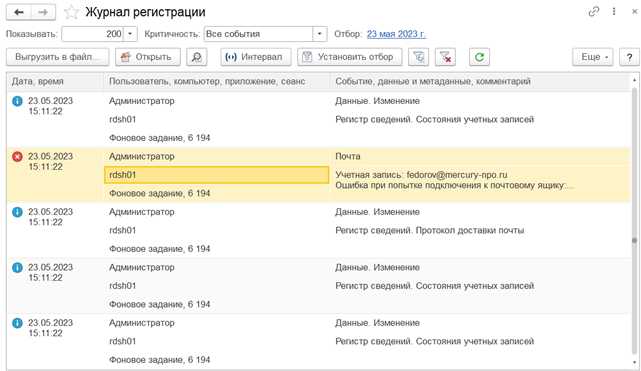Add Журнал регистрации to favorites star
This screenshot has height=371, width=641.
[72, 12]
